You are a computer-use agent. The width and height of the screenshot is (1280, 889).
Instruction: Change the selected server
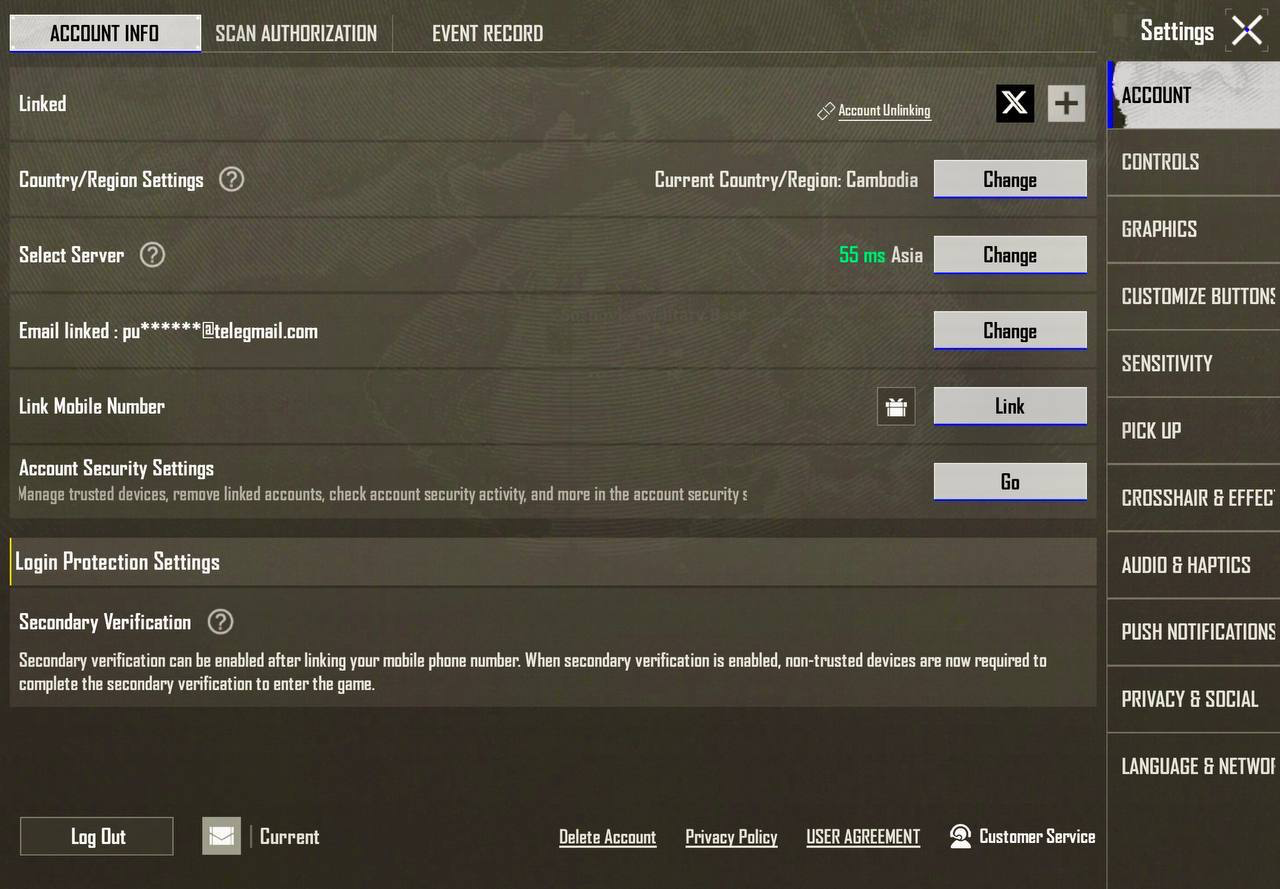coord(1010,255)
